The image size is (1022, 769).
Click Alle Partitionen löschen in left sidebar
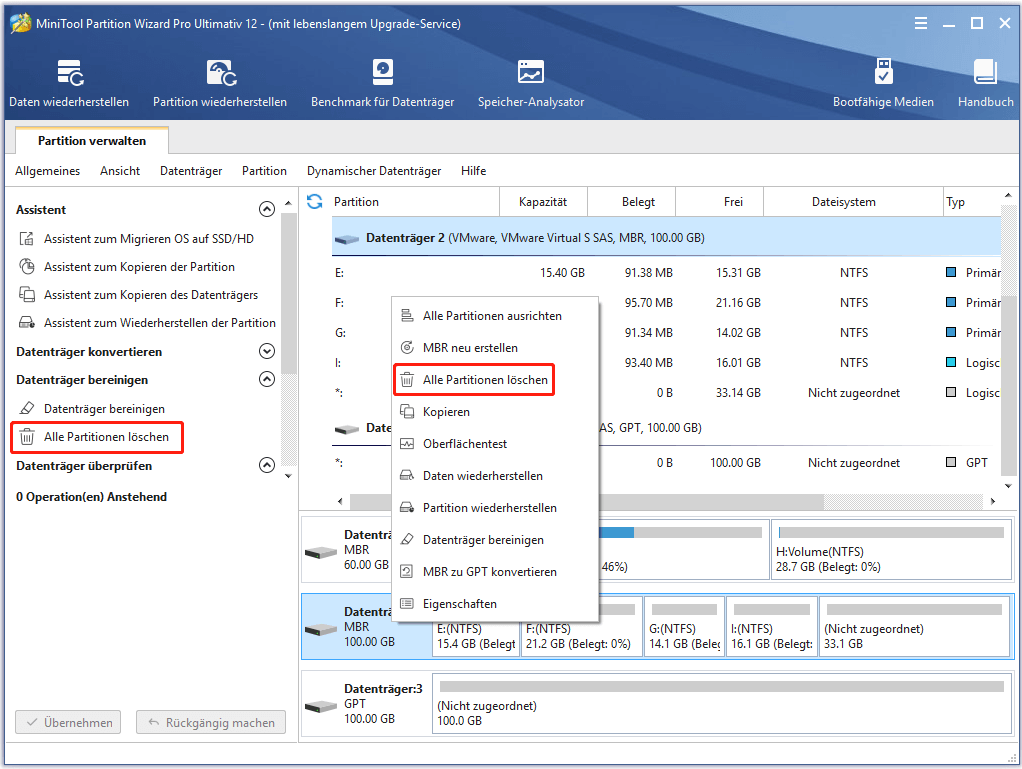[97, 437]
